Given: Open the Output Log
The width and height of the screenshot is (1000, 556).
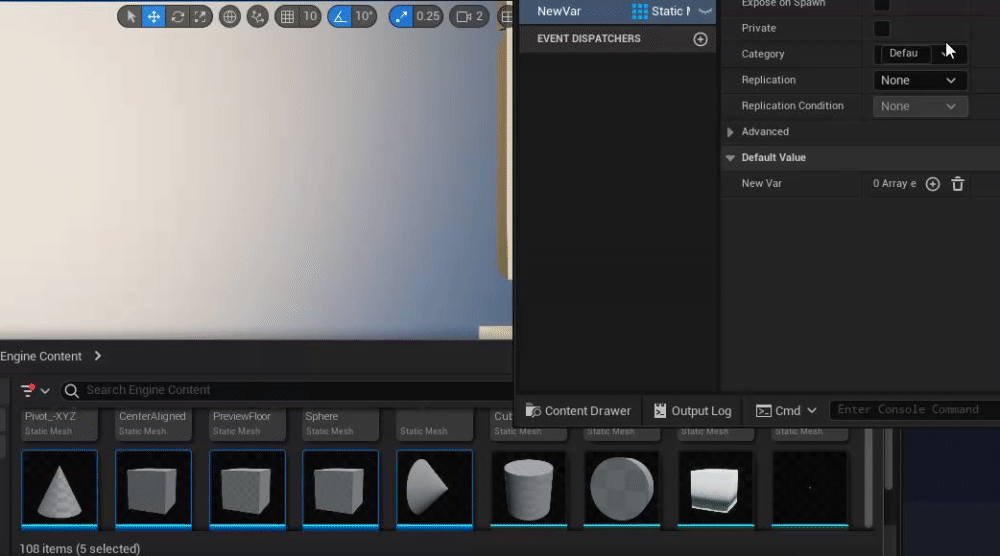Looking at the screenshot, I should (x=693, y=411).
